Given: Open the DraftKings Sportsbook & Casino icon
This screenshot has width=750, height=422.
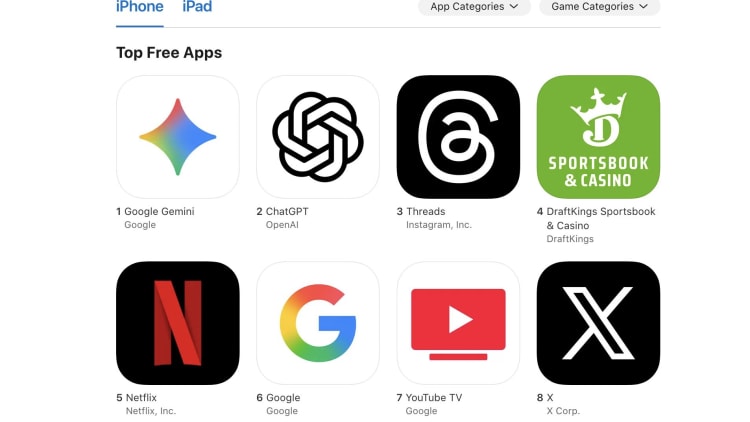Looking at the screenshot, I should coord(598,137).
